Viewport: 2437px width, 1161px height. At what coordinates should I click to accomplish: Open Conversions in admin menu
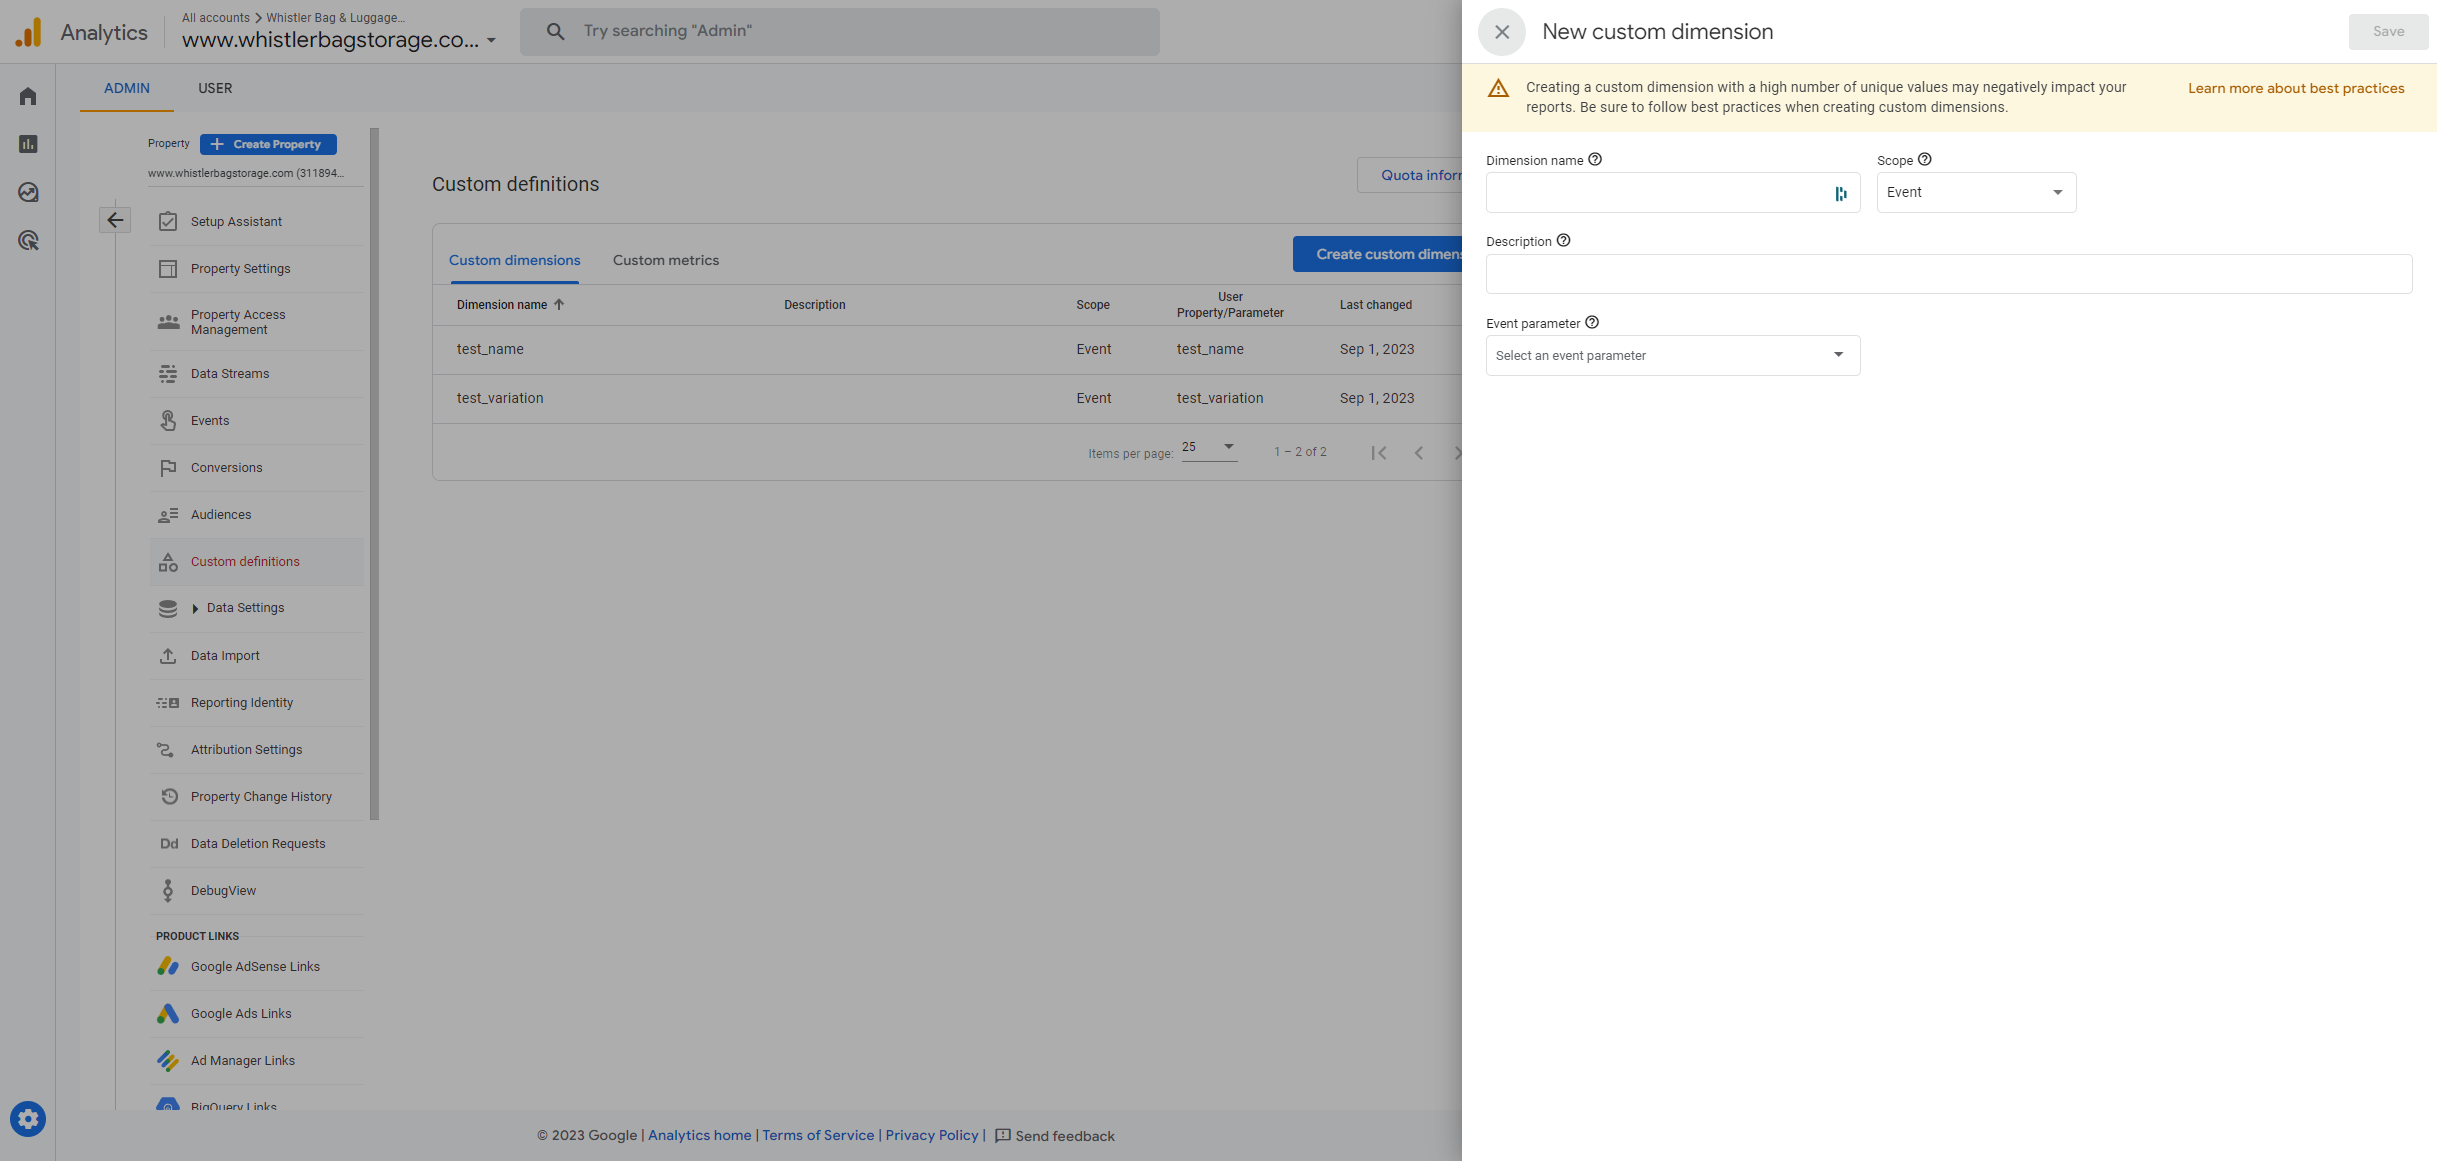[x=257, y=468]
